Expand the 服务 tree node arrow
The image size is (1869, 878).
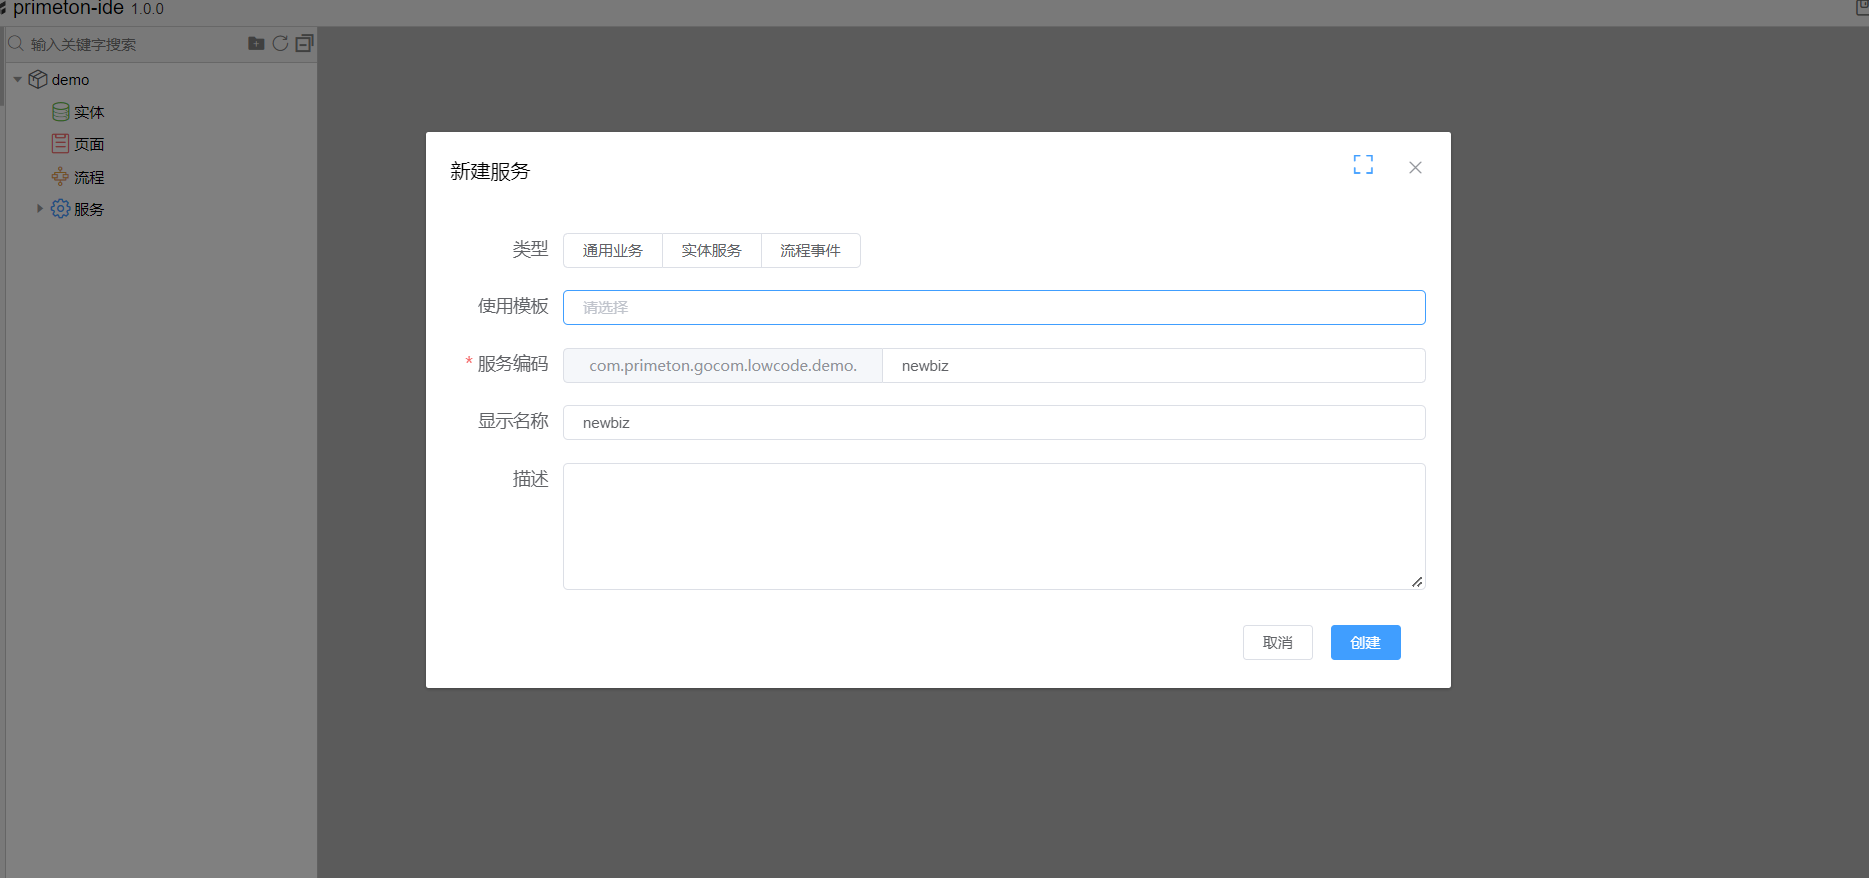40,209
